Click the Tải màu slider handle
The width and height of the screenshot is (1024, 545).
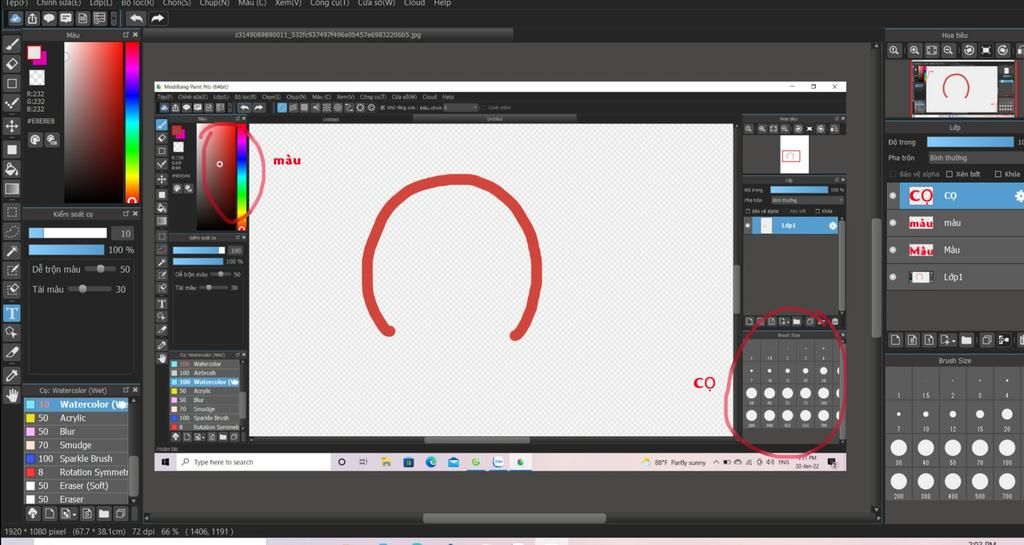[82, 289]
